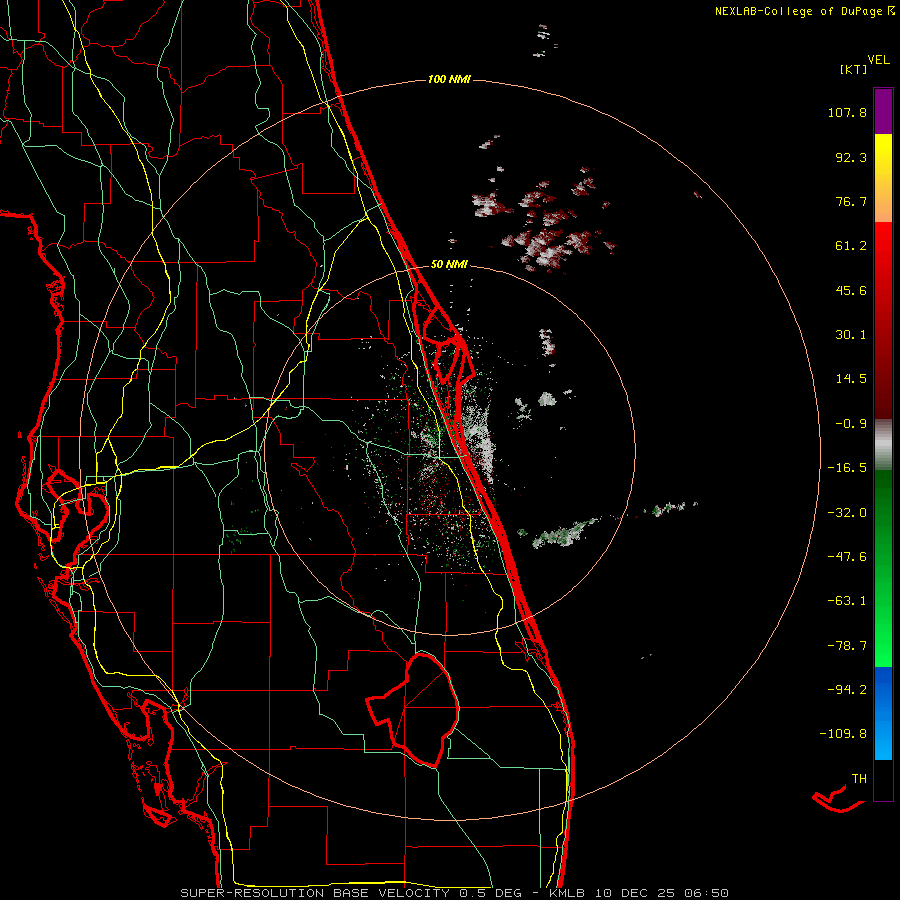This screenshot has height=900, width=900.
Task: Pick the gray near-zero color bar segment
Action: coord(883,443)
